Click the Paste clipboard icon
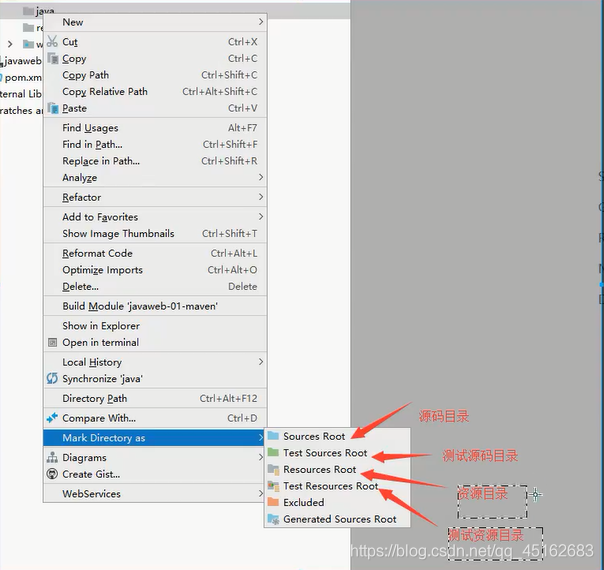The width and height of the screenshot is (604, 570). click(53, 108)
